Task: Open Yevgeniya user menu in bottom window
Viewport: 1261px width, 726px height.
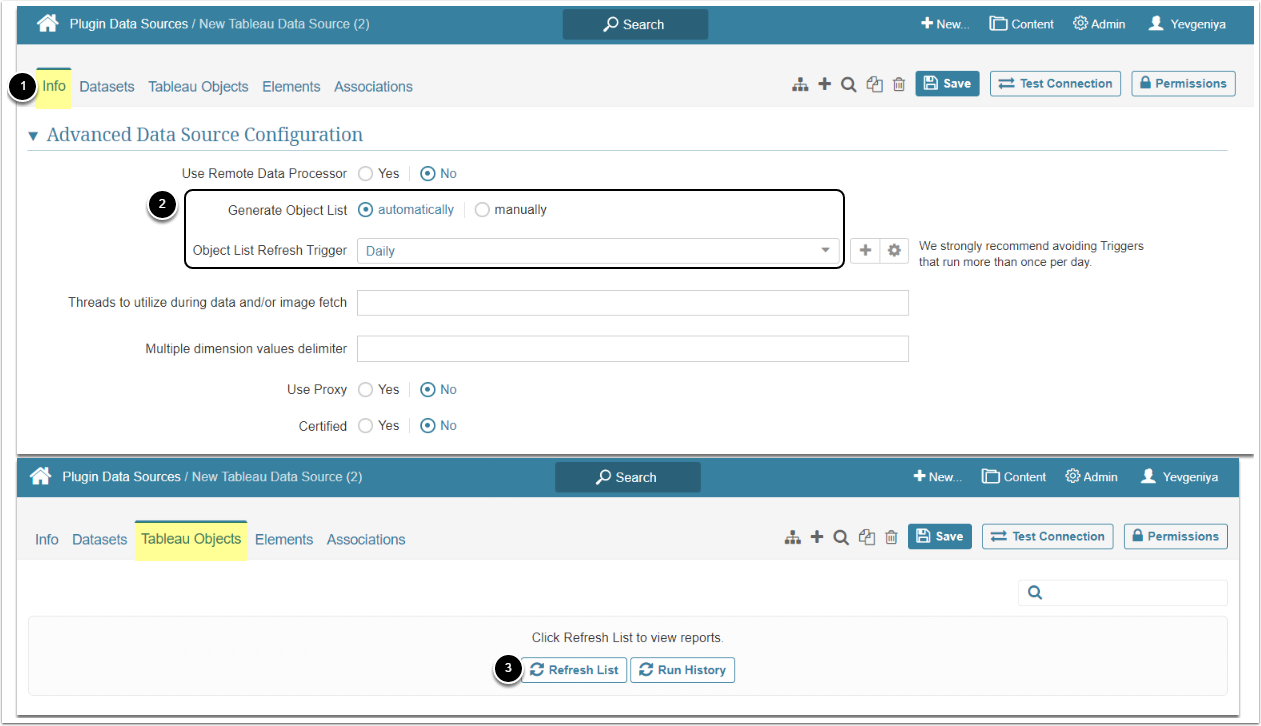Action: coord(1179,477)
